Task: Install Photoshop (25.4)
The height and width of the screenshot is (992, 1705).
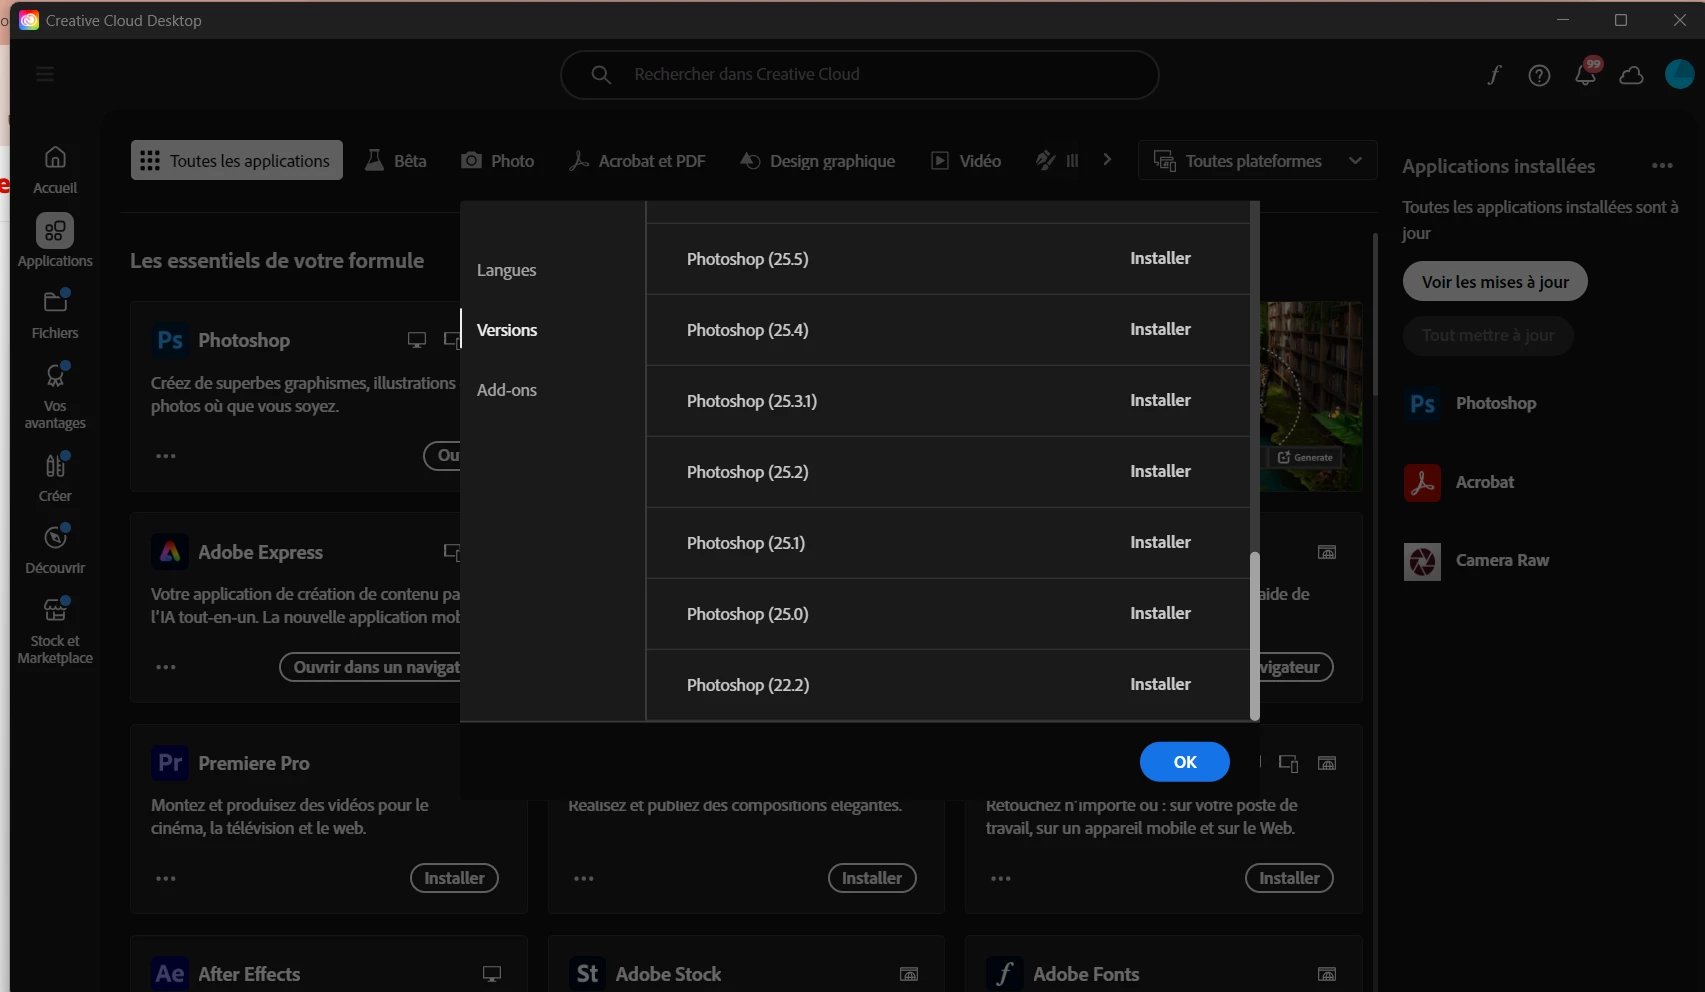Action: (1160, 329)
